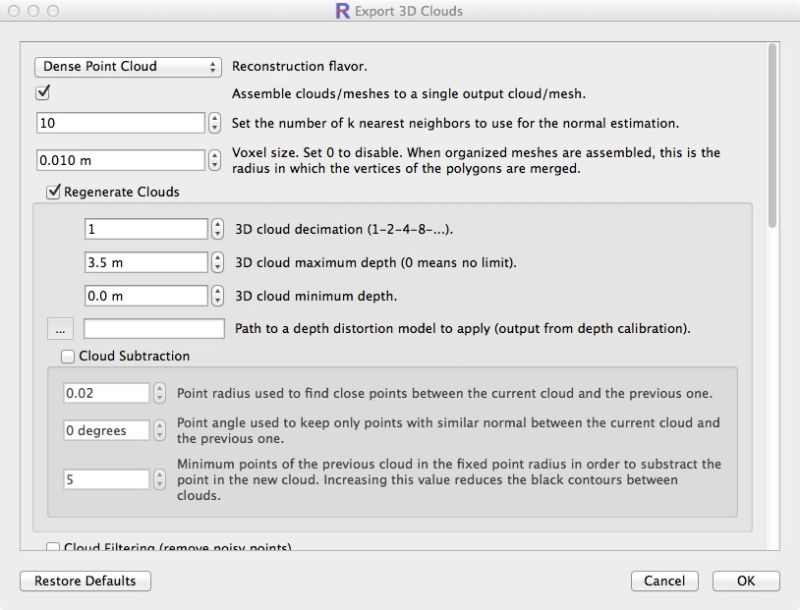Enable Cloud Filtering to remove noisy points
Screen dimensions: 800x610
51,549
